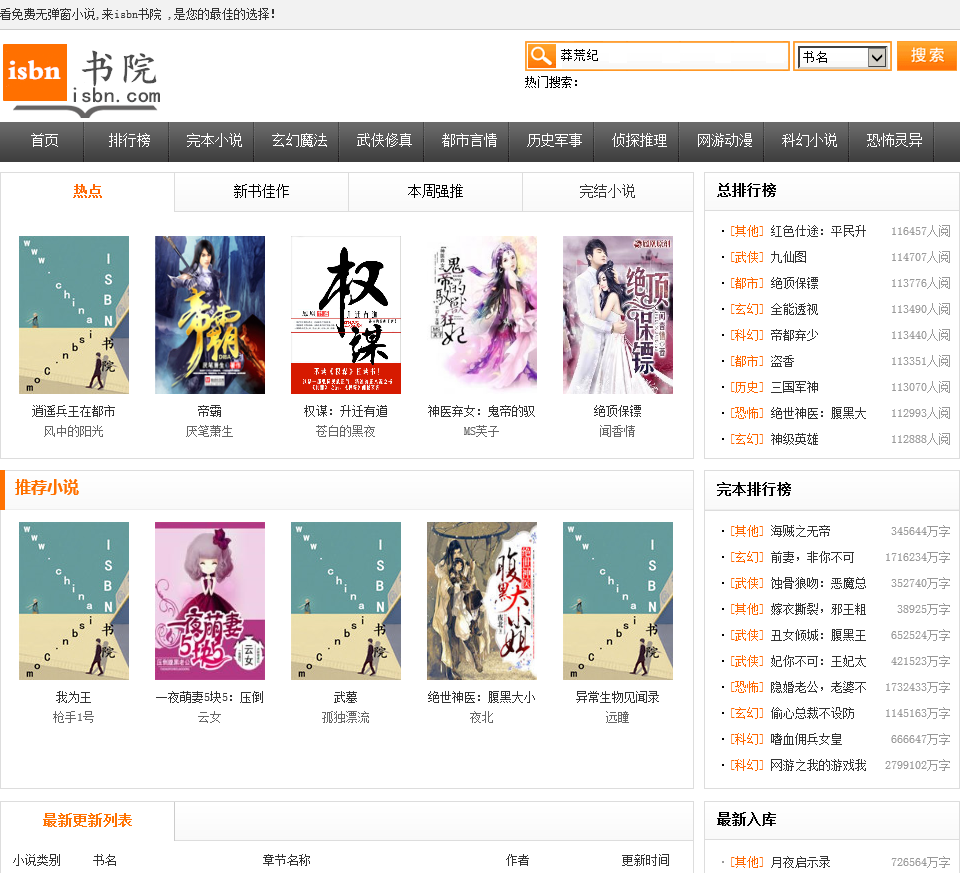This screenshot has width=960, height=873.
Task: Click the isbn书院 site logo
Action: pos(82,80)
